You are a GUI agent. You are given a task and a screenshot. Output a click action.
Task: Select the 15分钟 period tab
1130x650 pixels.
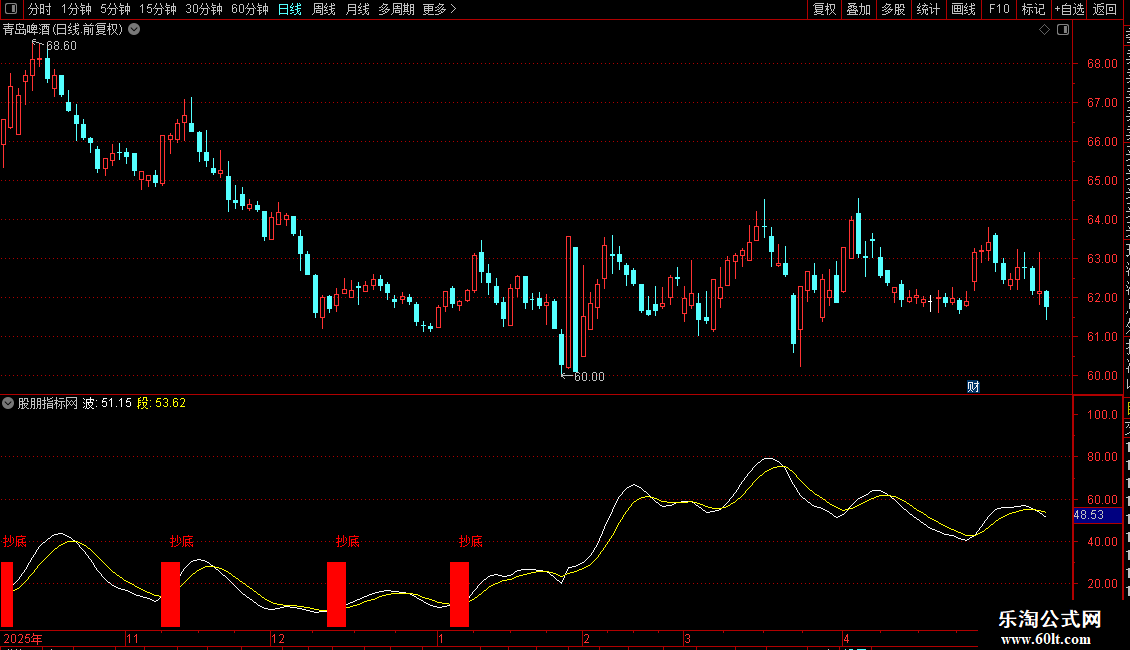(x=157, y=9)
